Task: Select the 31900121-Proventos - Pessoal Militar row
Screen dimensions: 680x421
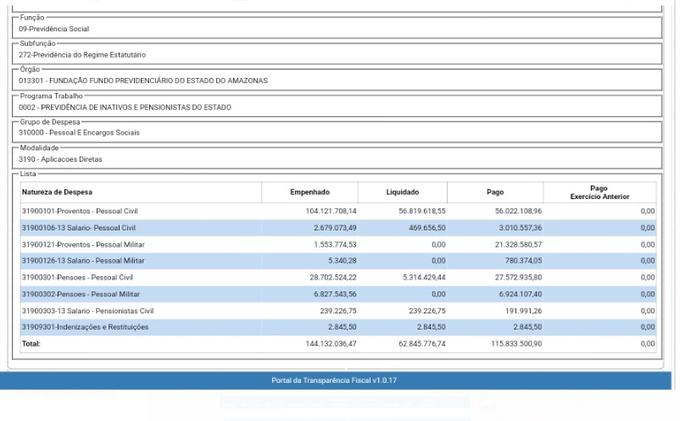Action: (82, 244)
